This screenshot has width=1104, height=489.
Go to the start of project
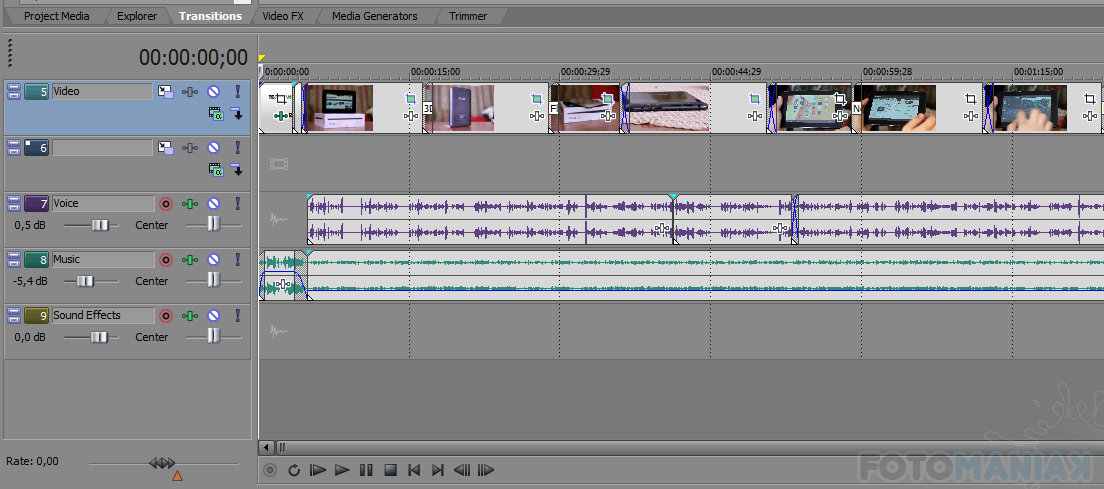[x=414, y=470]
